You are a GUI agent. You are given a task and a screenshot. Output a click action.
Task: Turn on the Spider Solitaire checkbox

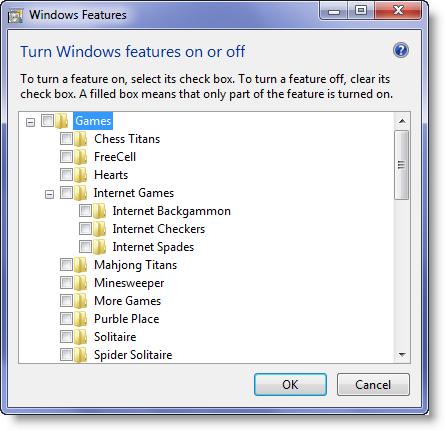(x=66, y=354)
